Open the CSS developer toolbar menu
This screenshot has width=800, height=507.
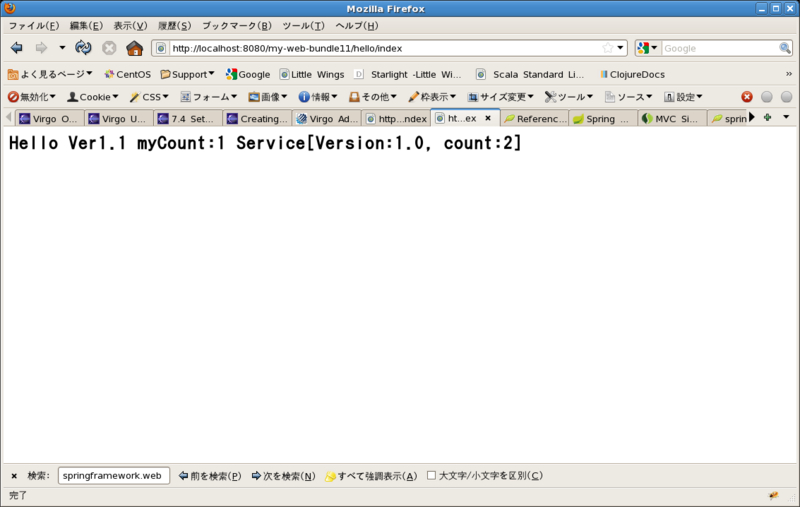coord(149,97)
